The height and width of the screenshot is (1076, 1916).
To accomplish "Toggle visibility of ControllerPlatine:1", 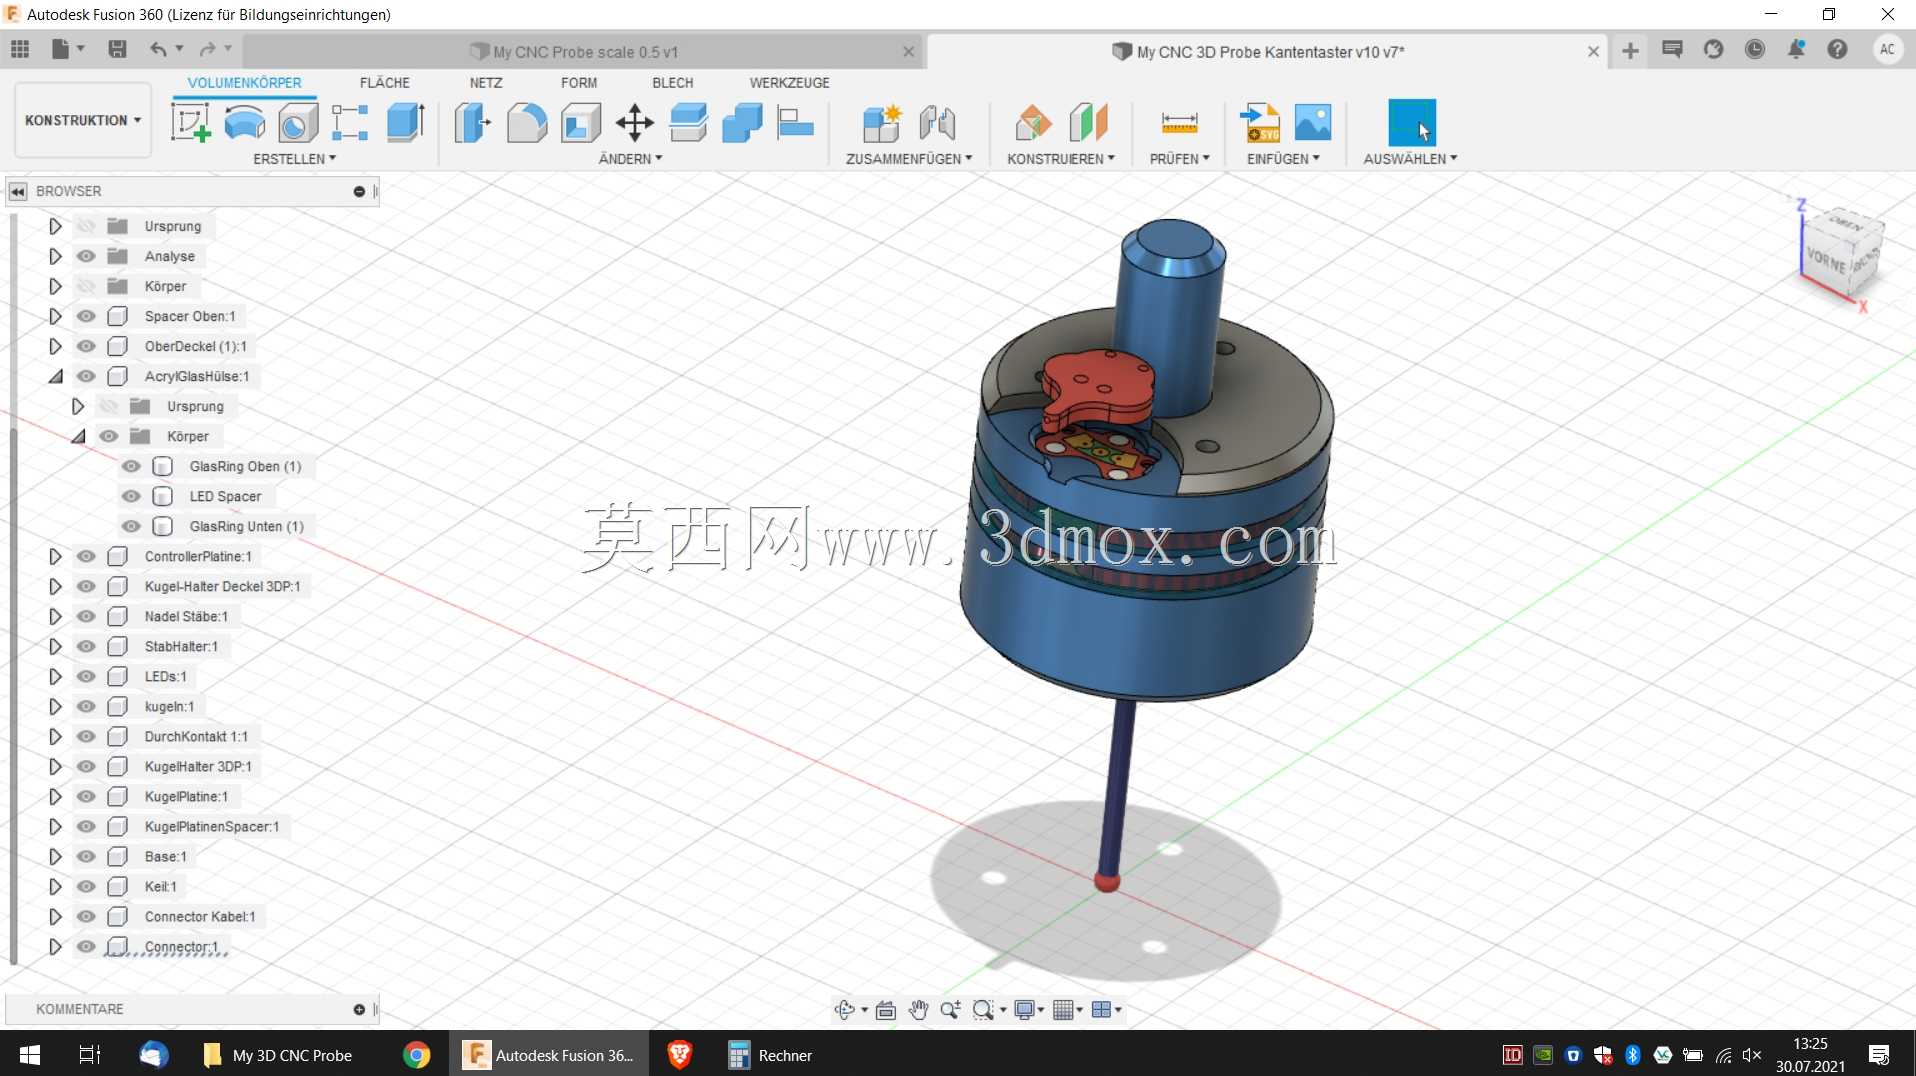I will coord(87,556).
